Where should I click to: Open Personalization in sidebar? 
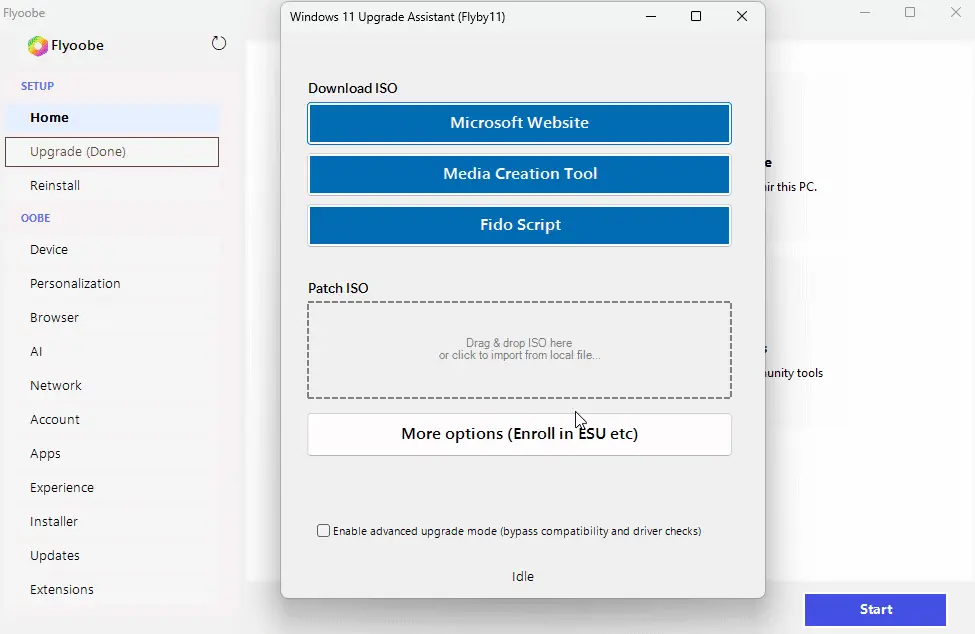(x=112, y=283)
